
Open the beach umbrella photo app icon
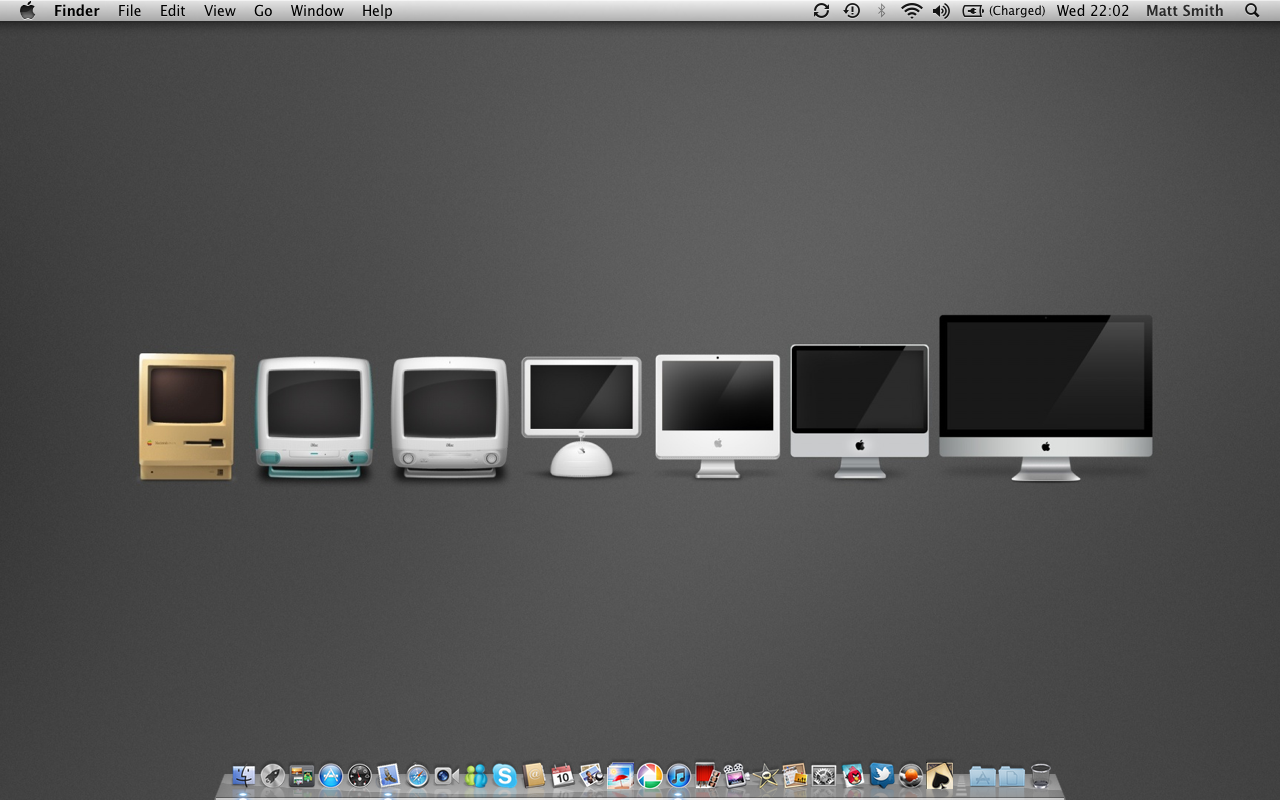[620, 775]
